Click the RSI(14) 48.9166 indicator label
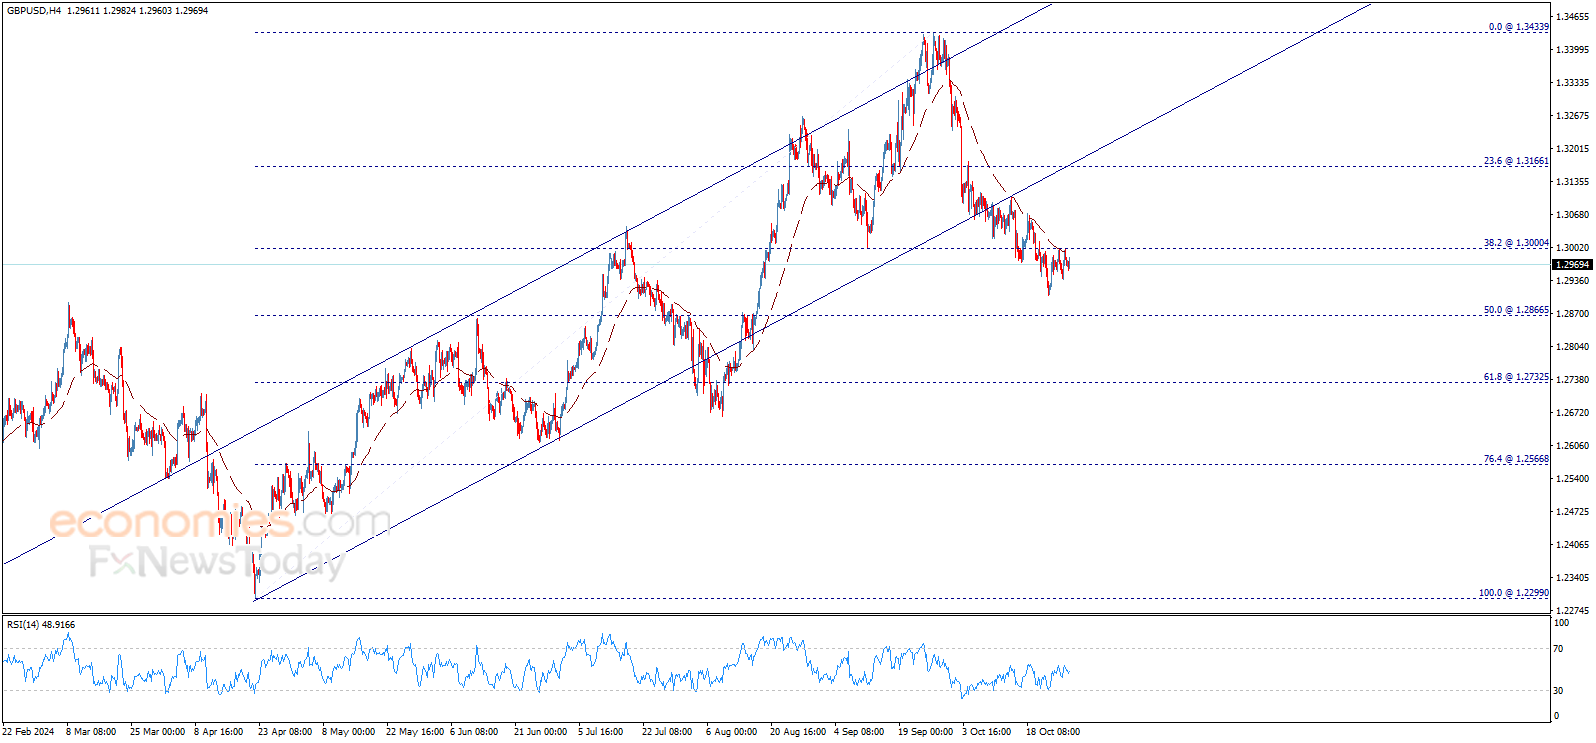 click(x=41, y=625)
